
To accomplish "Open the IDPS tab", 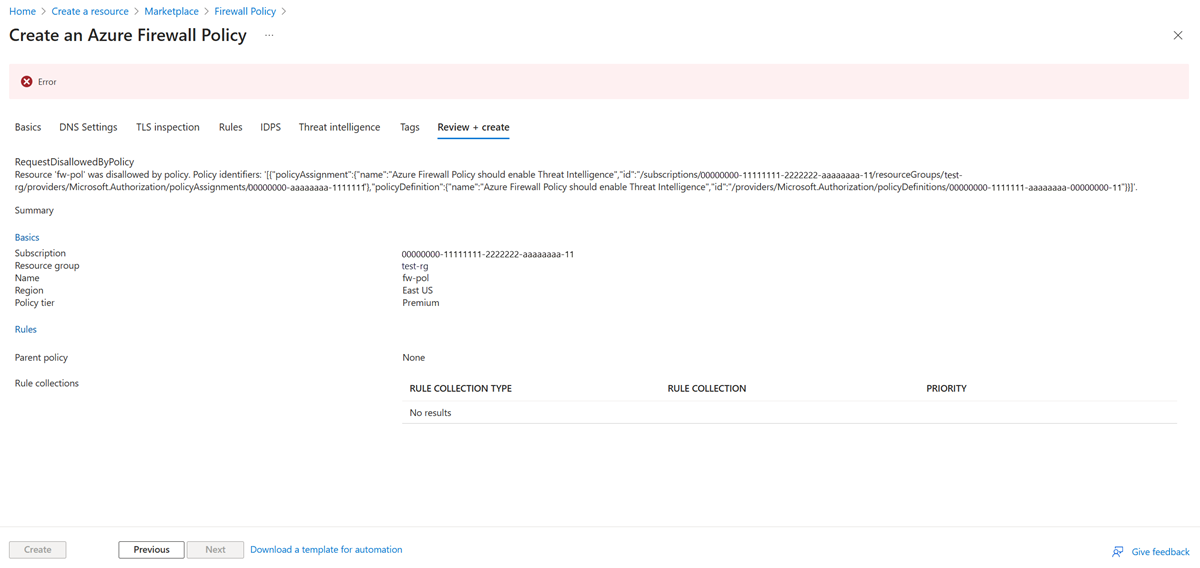I will pos(270,127).
